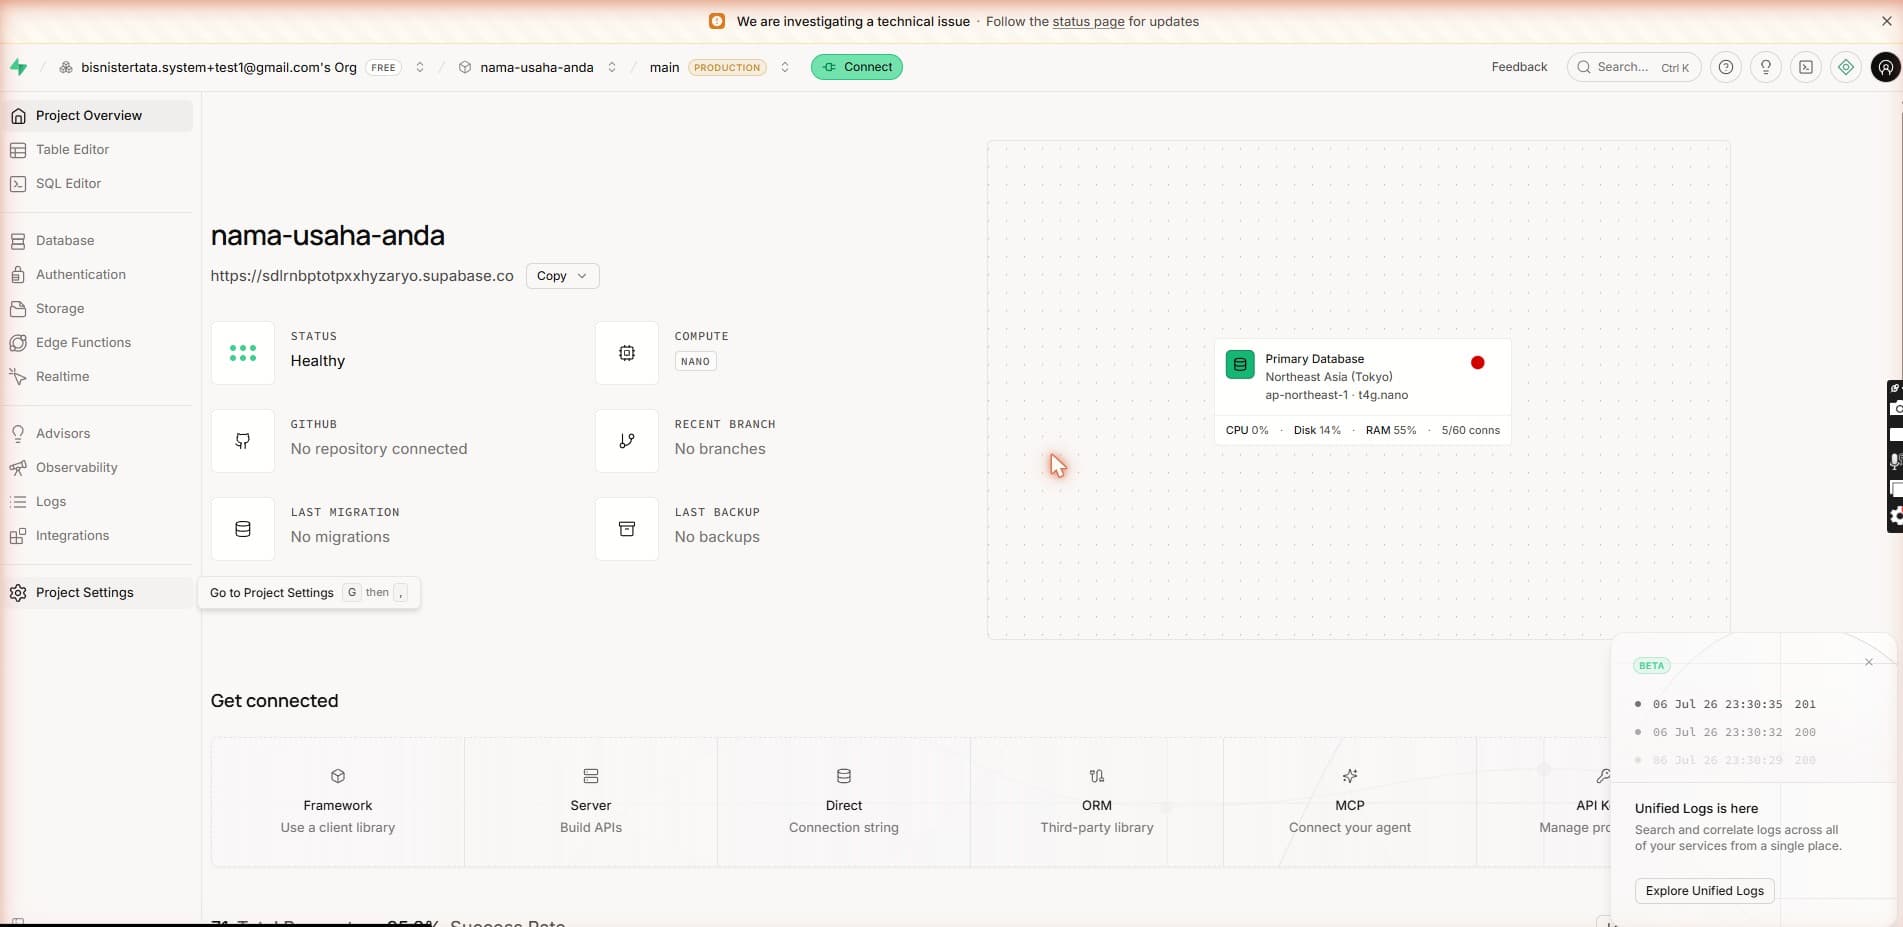Open Storage in sidebar

click(x=98, y=309)
